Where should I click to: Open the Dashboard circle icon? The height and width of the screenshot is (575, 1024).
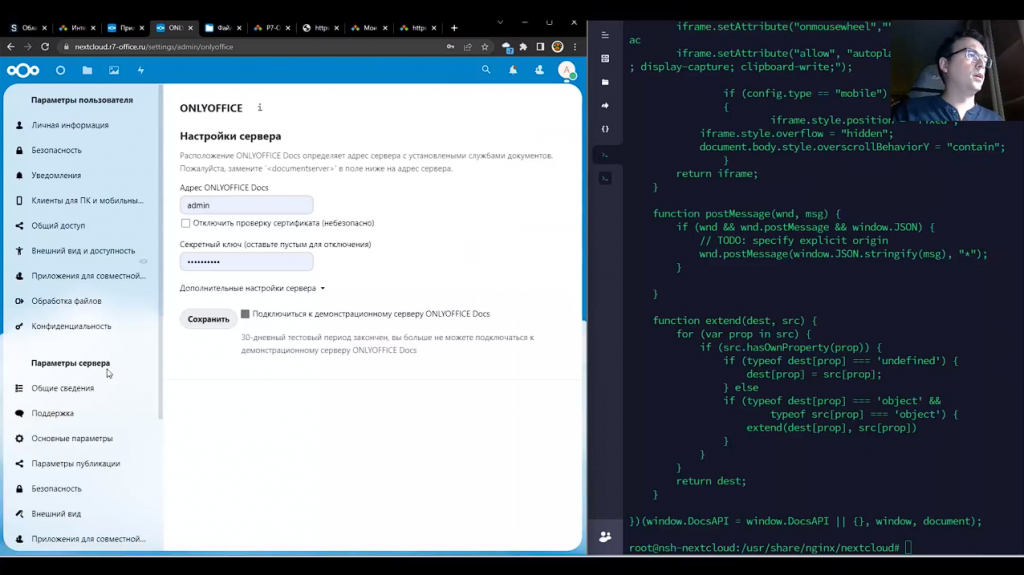[x=61, y=70]
